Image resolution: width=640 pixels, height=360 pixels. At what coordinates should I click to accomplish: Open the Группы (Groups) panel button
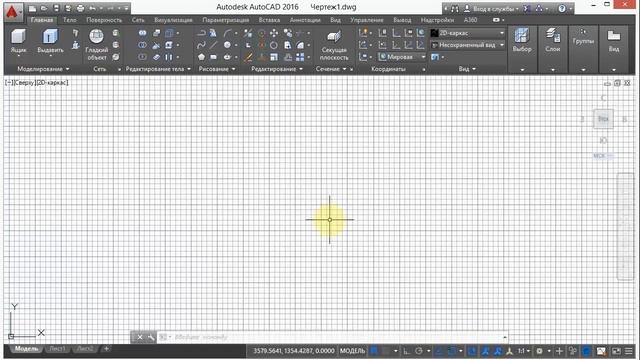click(583, 49)
